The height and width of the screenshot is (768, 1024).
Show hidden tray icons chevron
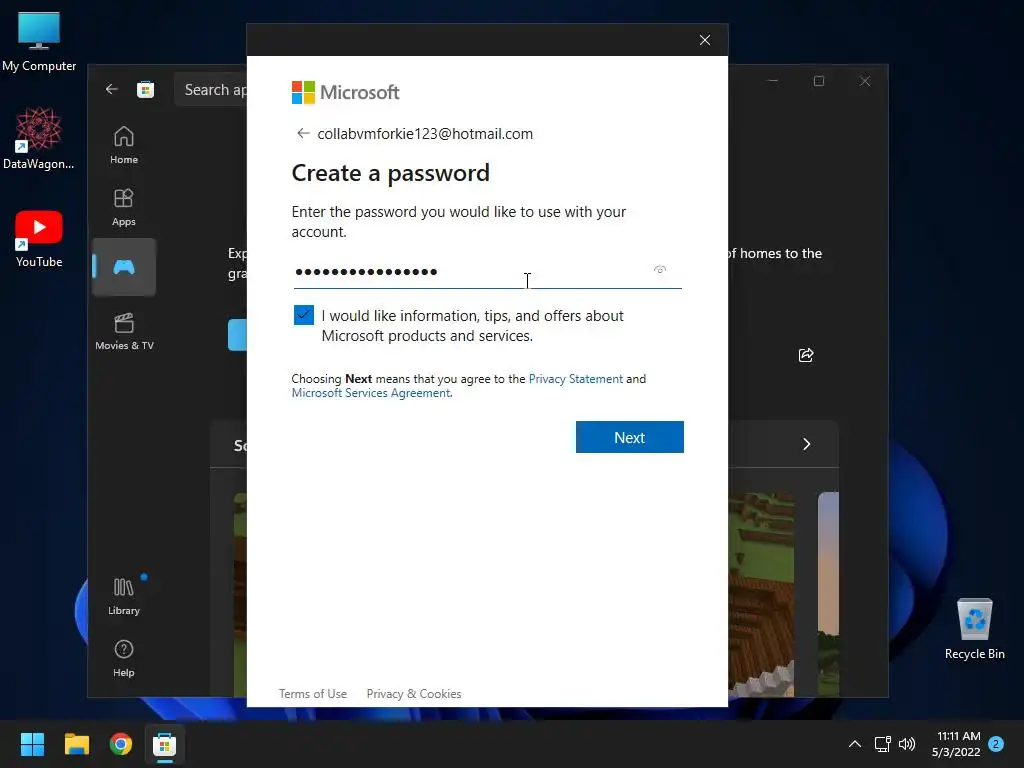point(854,744)
